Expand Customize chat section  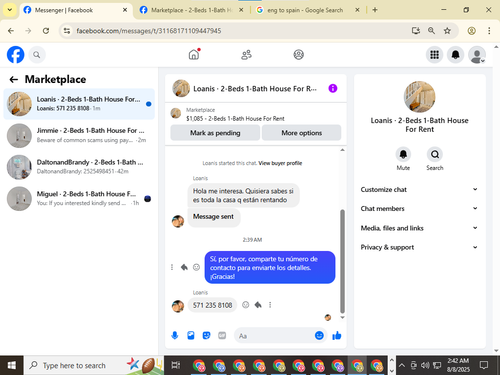pos(419,189)
